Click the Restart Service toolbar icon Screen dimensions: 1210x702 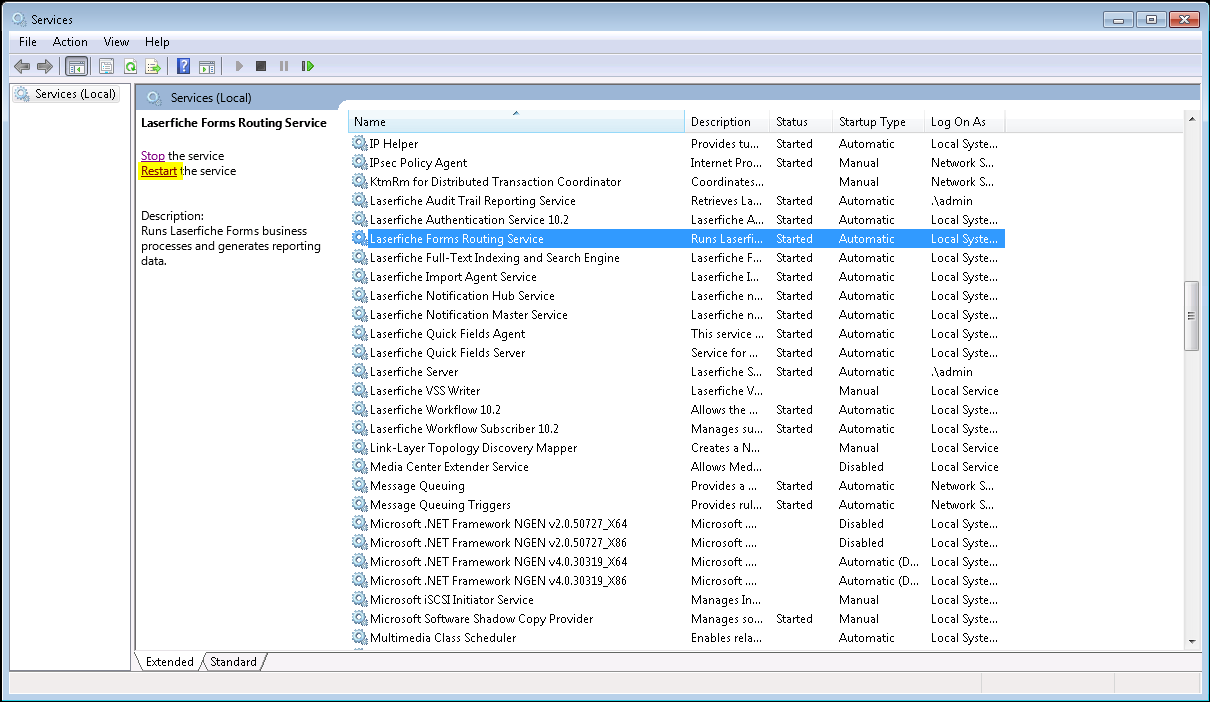(x=308, y=66)
